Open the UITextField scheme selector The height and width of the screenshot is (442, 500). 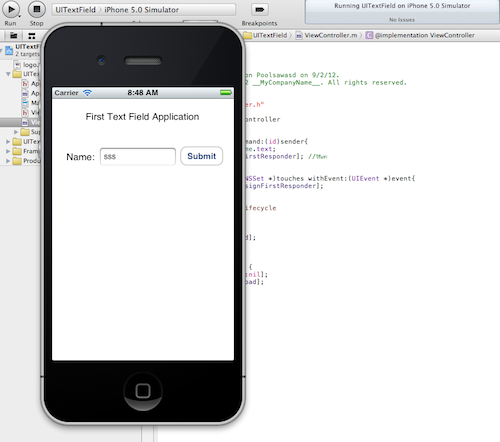click(x=75, y=10)
